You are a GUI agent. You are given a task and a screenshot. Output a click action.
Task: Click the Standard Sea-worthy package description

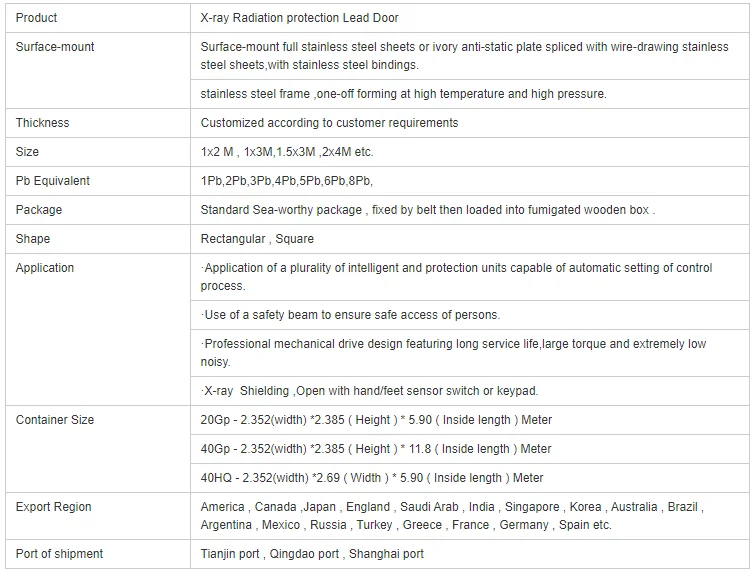426,210
